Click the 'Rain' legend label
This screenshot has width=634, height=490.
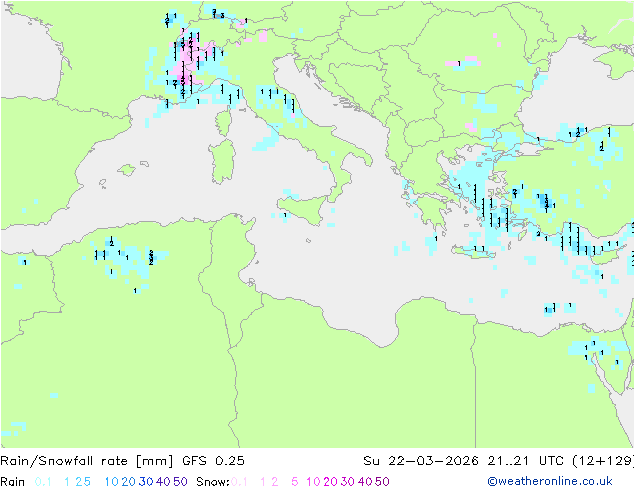click(x=13, y=482)
